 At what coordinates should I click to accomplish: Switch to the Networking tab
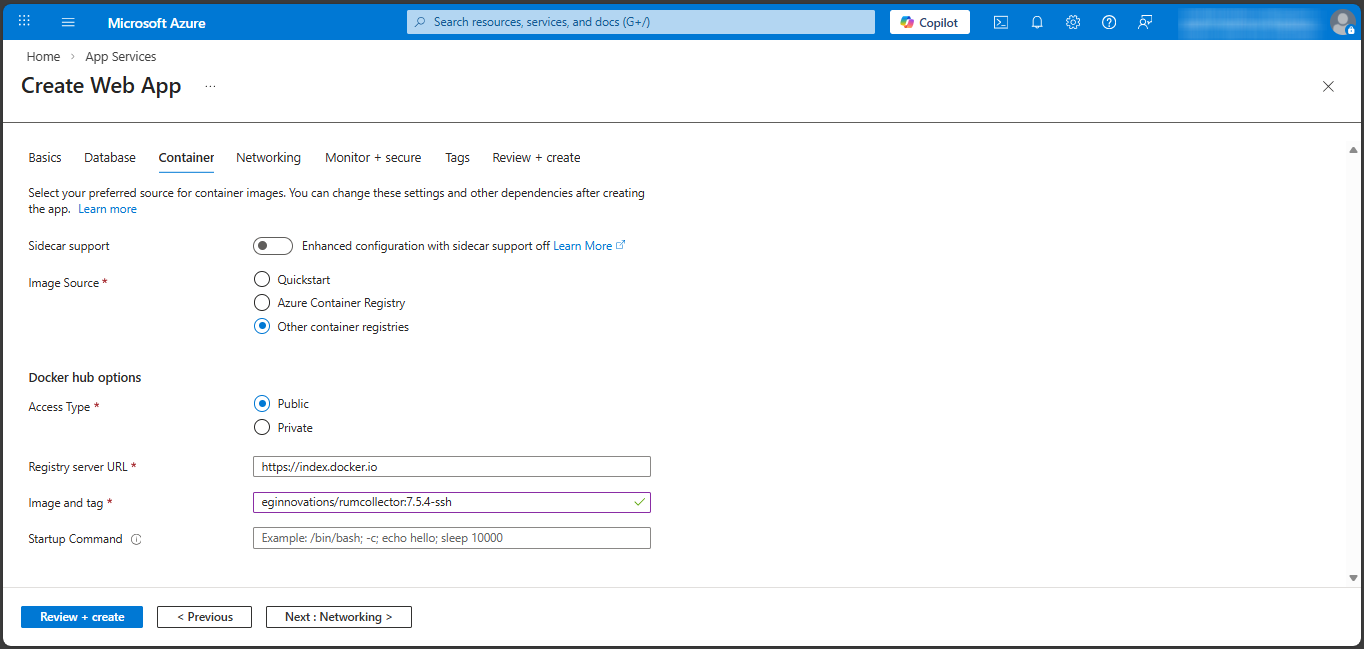(268, 158)
